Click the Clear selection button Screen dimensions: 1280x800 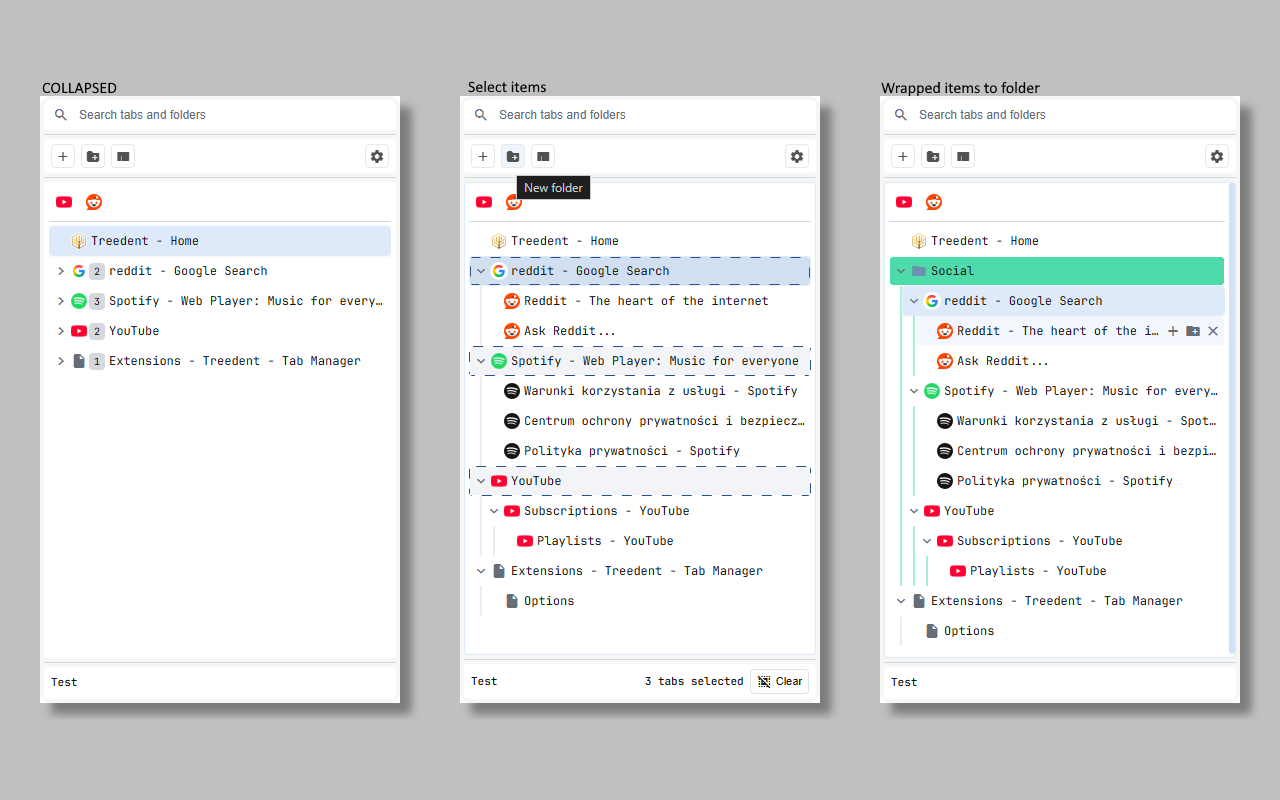coord(779,681)
